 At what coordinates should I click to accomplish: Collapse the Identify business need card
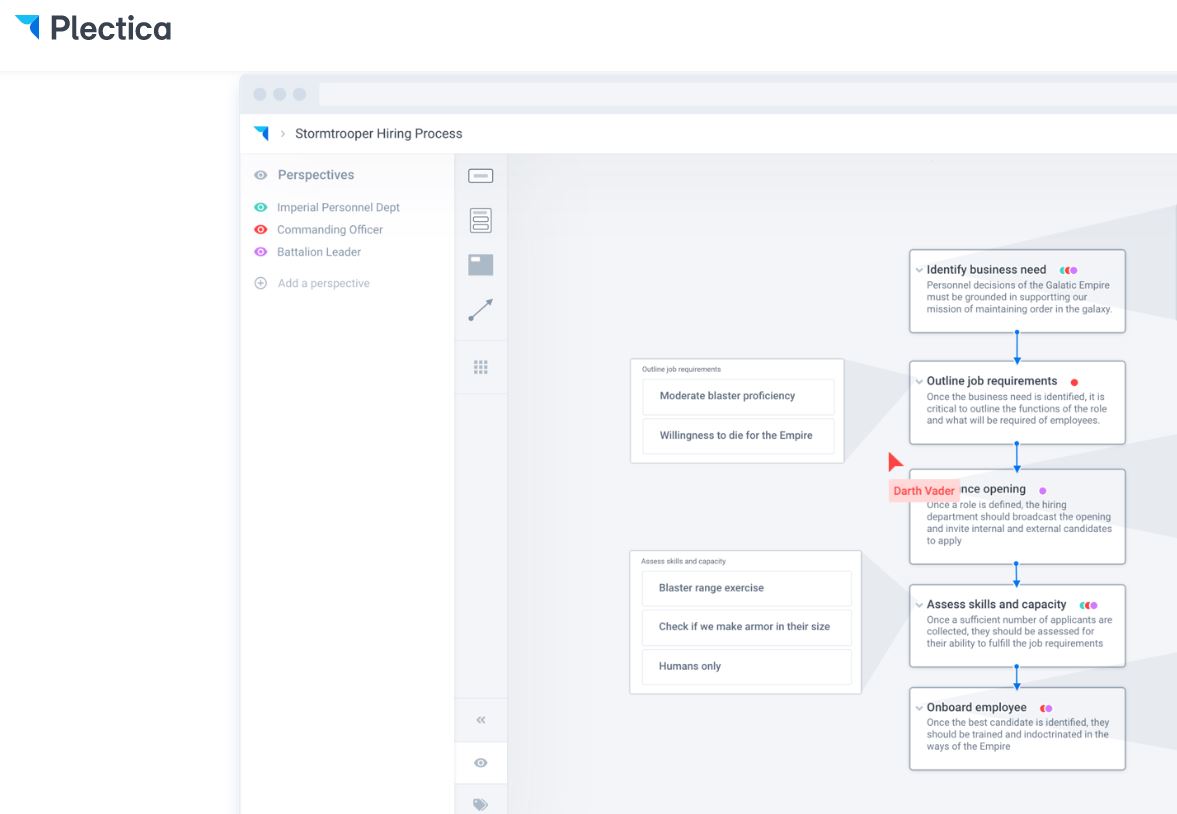[x=919, y=270]
